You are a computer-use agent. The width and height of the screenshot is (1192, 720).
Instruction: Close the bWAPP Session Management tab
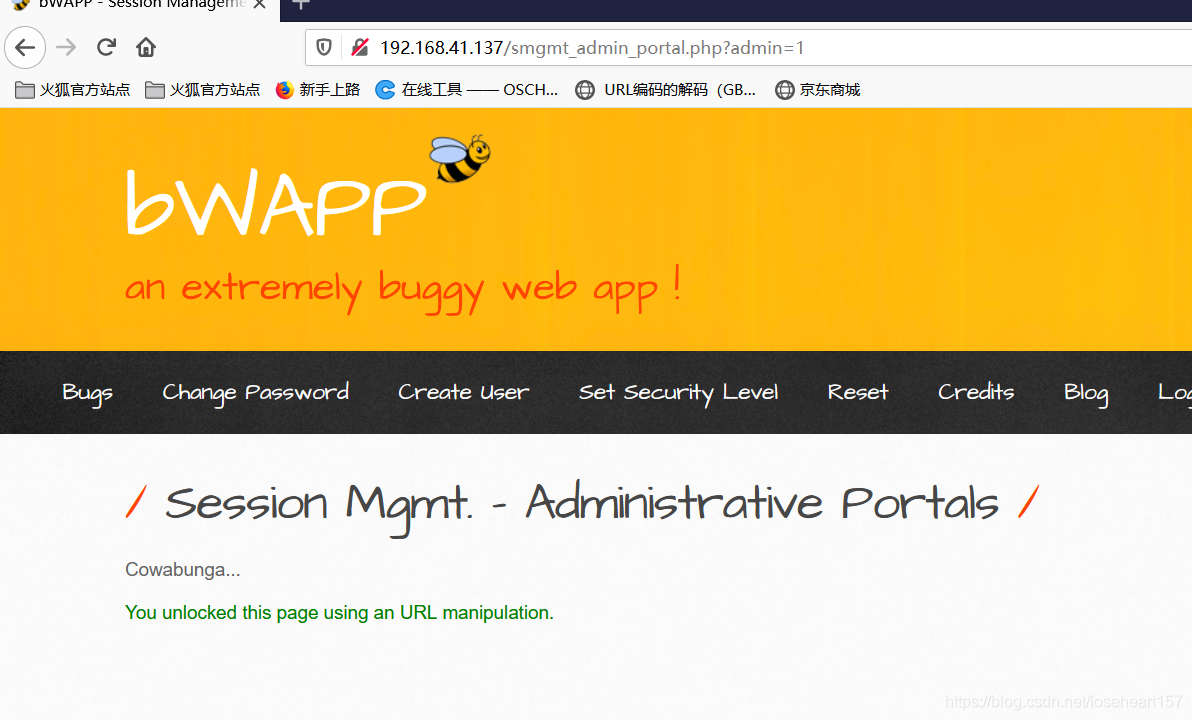259,5
